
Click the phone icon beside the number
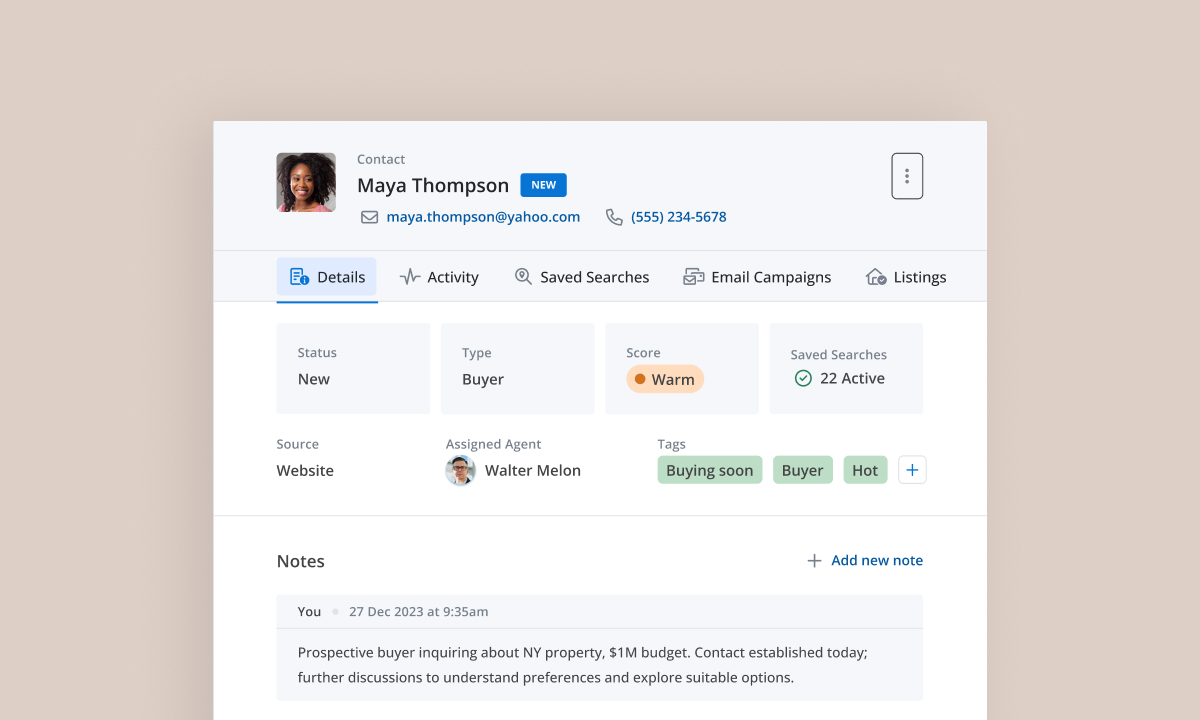[614, 217]
